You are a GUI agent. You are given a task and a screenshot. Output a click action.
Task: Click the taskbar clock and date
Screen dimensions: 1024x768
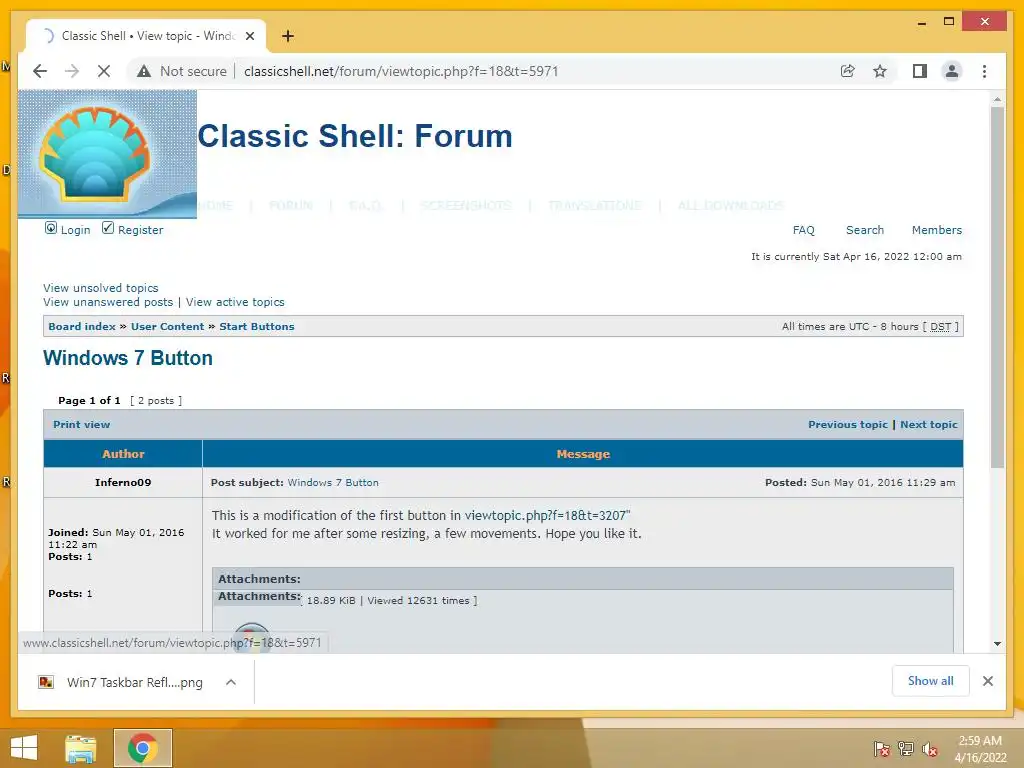980,749
